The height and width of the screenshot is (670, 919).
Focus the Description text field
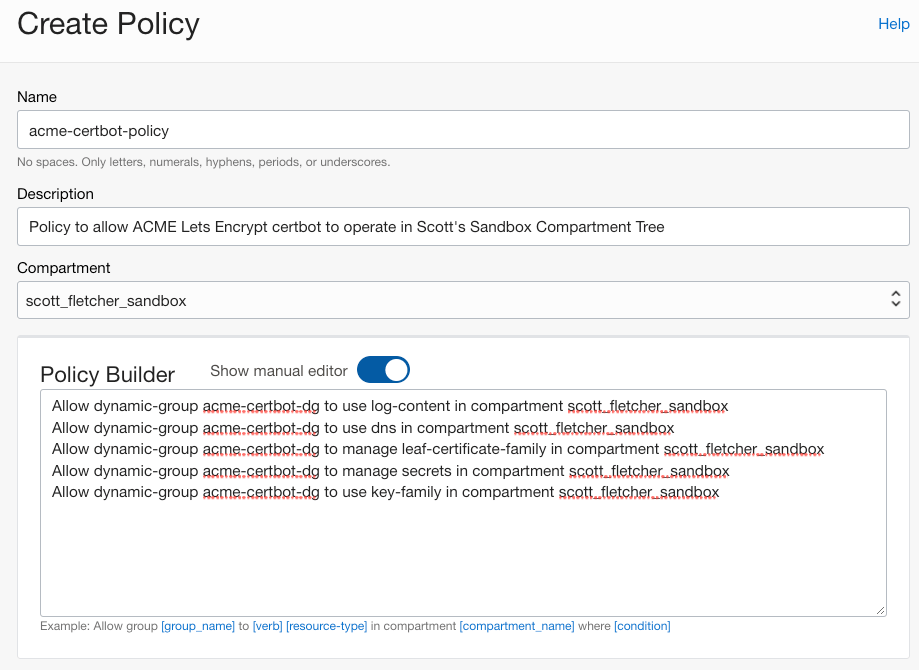[463, 227]
